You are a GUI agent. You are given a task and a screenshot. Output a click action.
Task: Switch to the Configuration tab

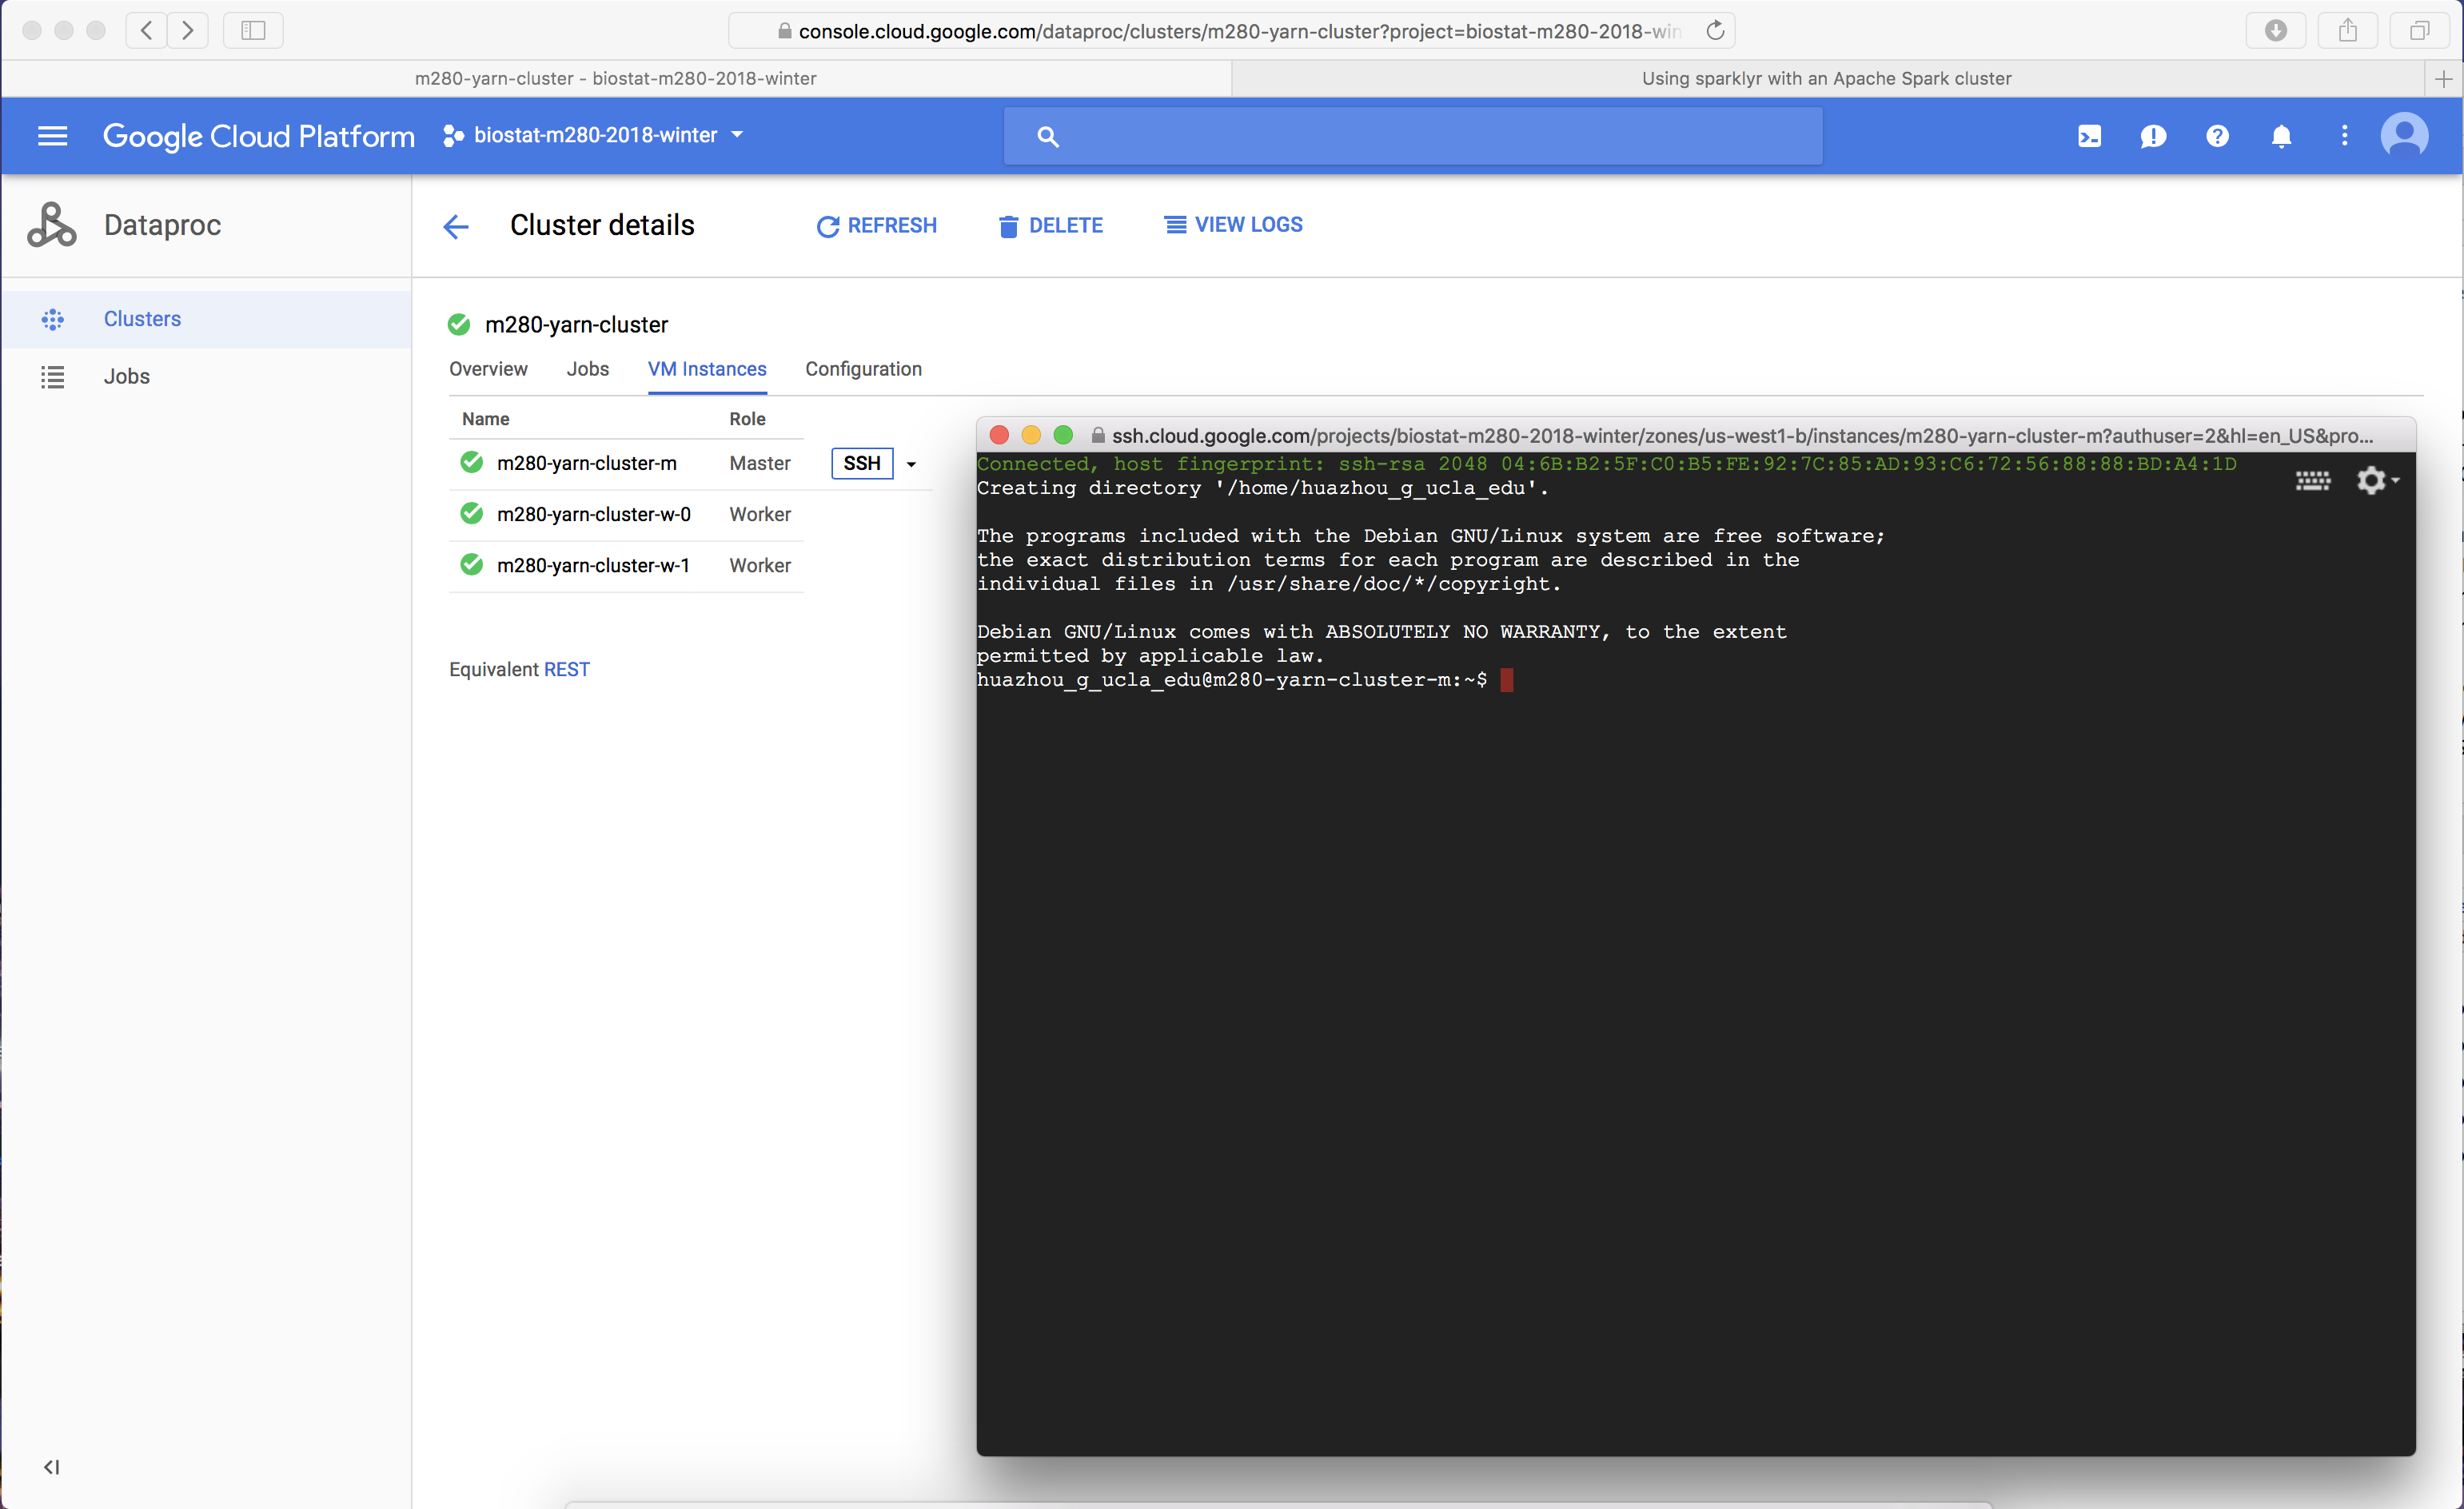point(863,369)
